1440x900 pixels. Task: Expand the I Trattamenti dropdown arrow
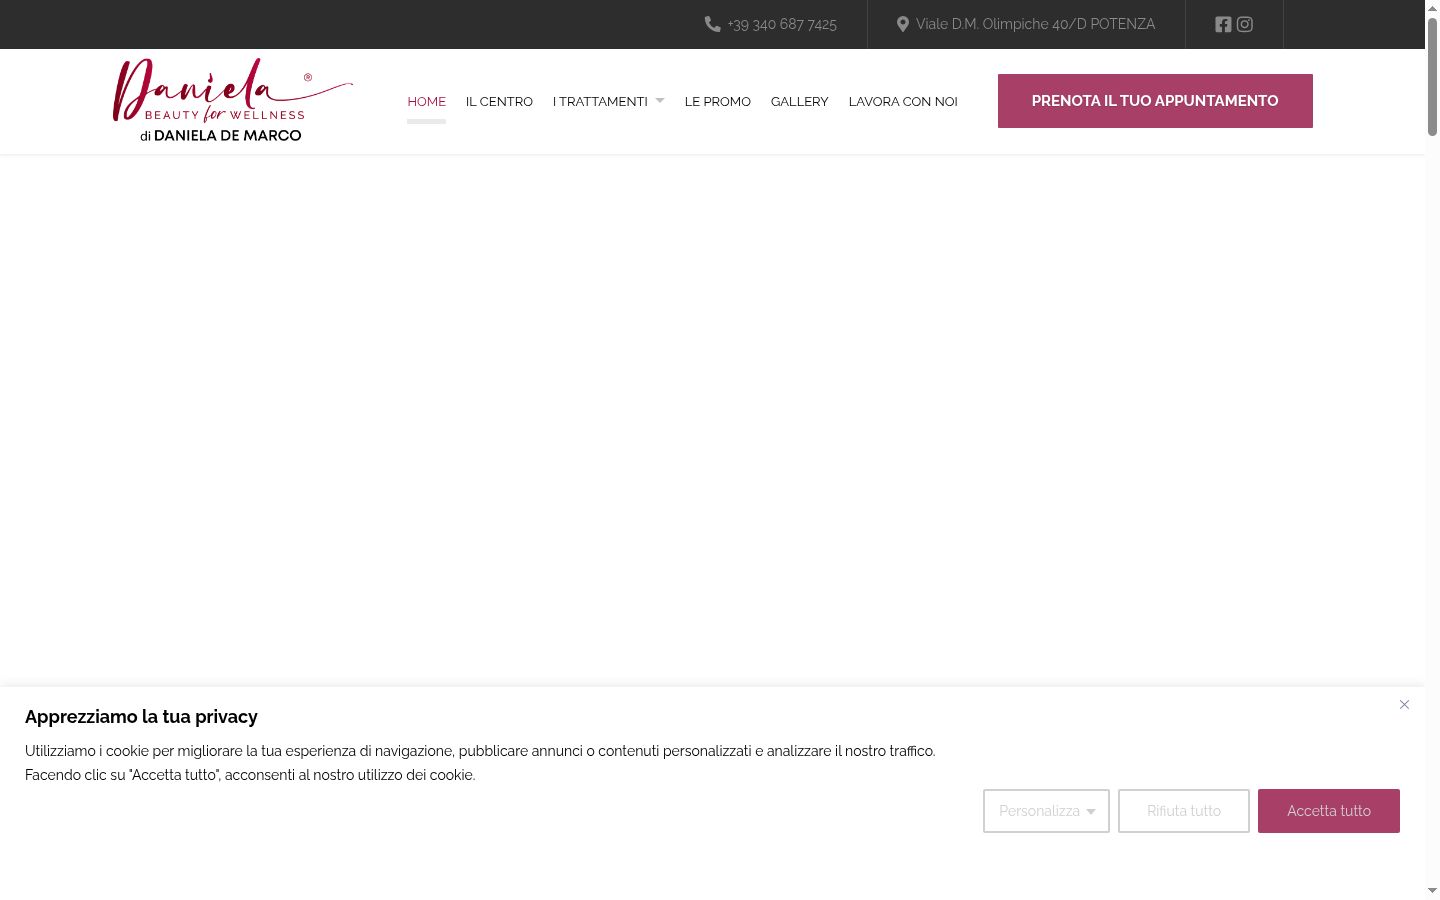coord(660,100)
